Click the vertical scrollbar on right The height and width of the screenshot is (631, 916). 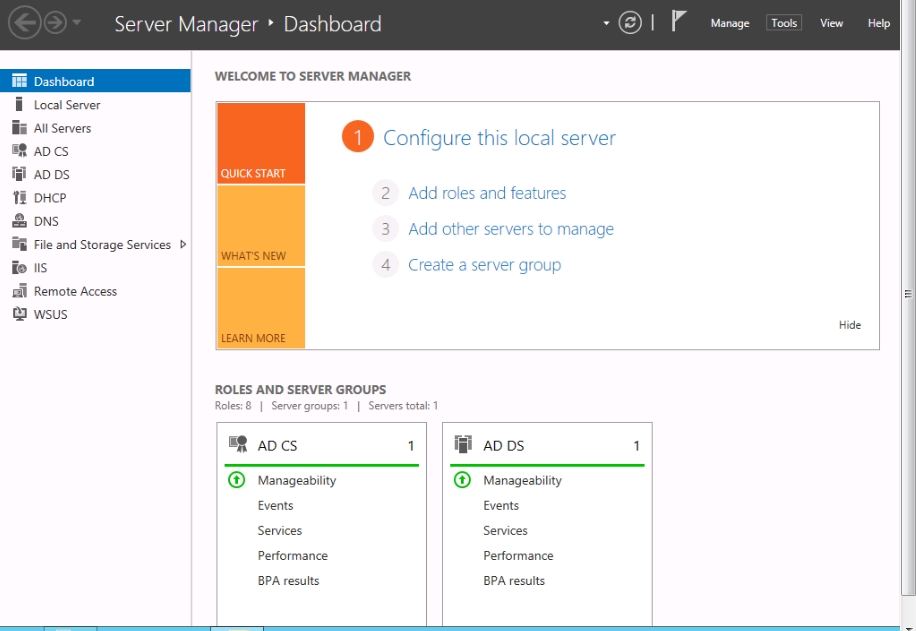pyautogui.click(x=908, y=293)
